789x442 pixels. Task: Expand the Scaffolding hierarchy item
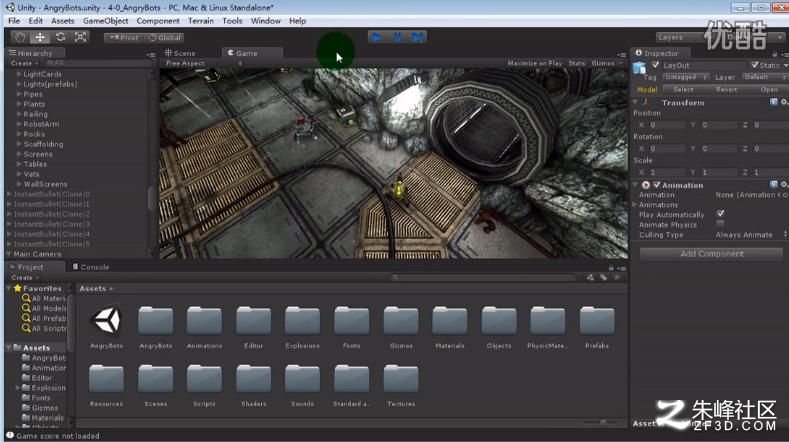pyautogui.click(x=19, y=144)
